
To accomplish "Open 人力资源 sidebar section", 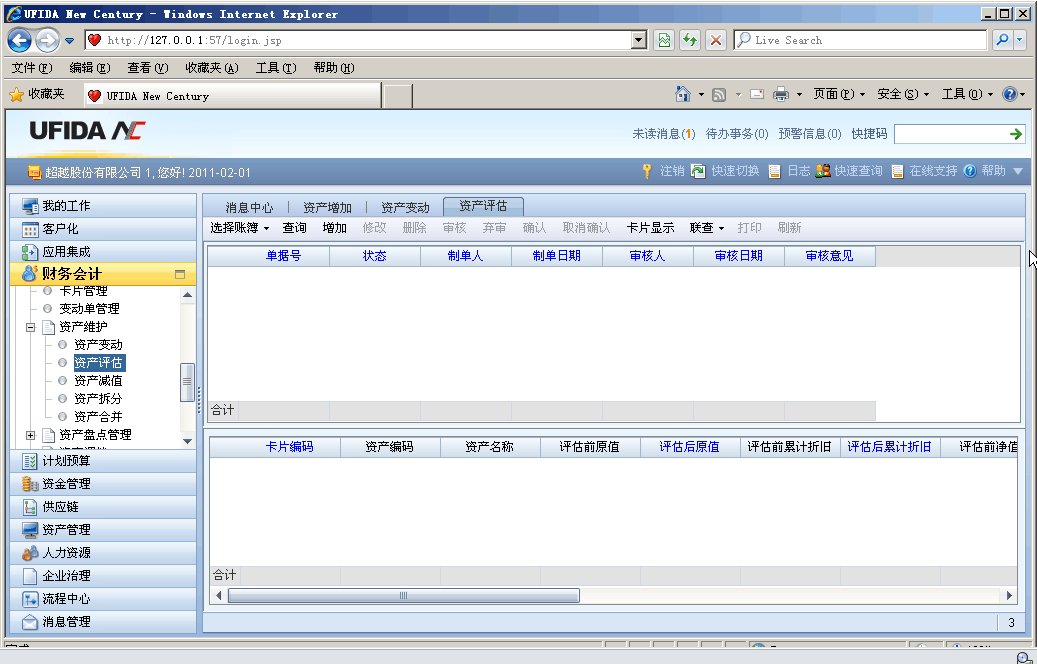I will [103, 553].
